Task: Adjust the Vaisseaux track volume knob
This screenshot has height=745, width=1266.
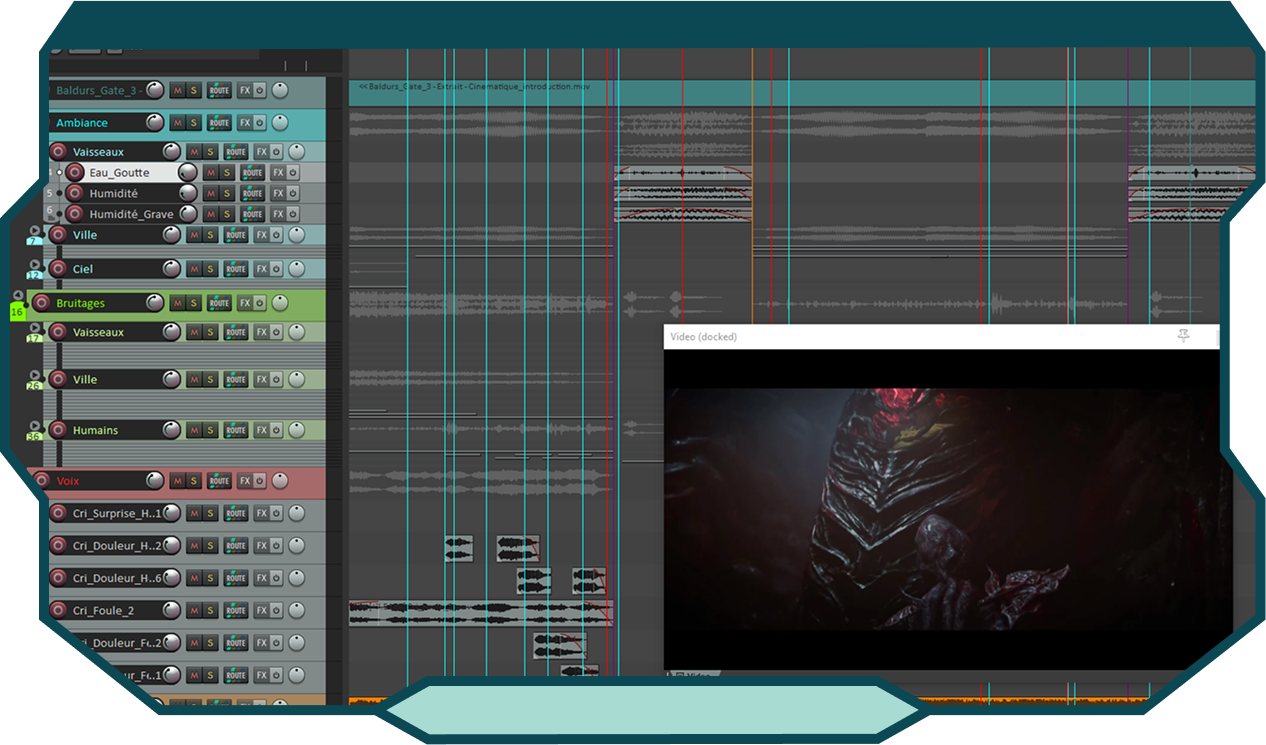Action: tap(171, 152)
